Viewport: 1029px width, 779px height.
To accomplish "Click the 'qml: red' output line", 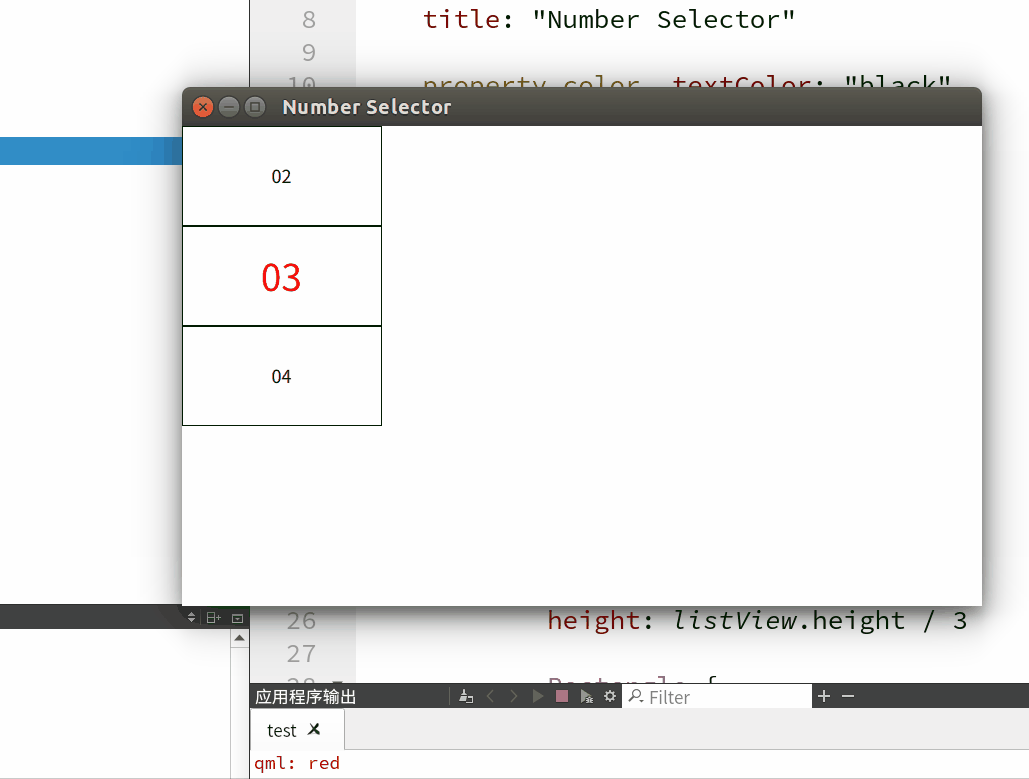I will [297, 763].
